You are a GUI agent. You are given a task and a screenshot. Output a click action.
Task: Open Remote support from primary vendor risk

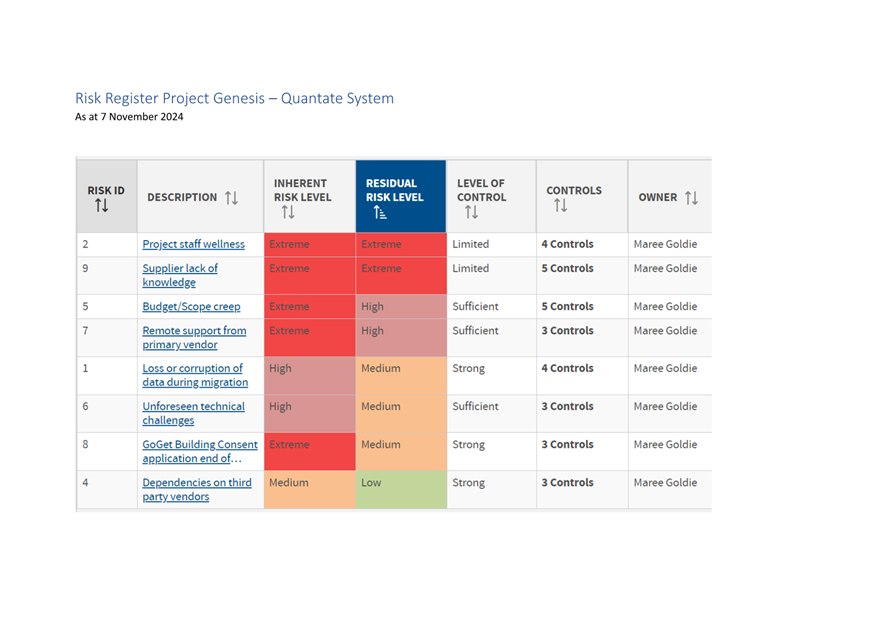[x=194, y=338]
